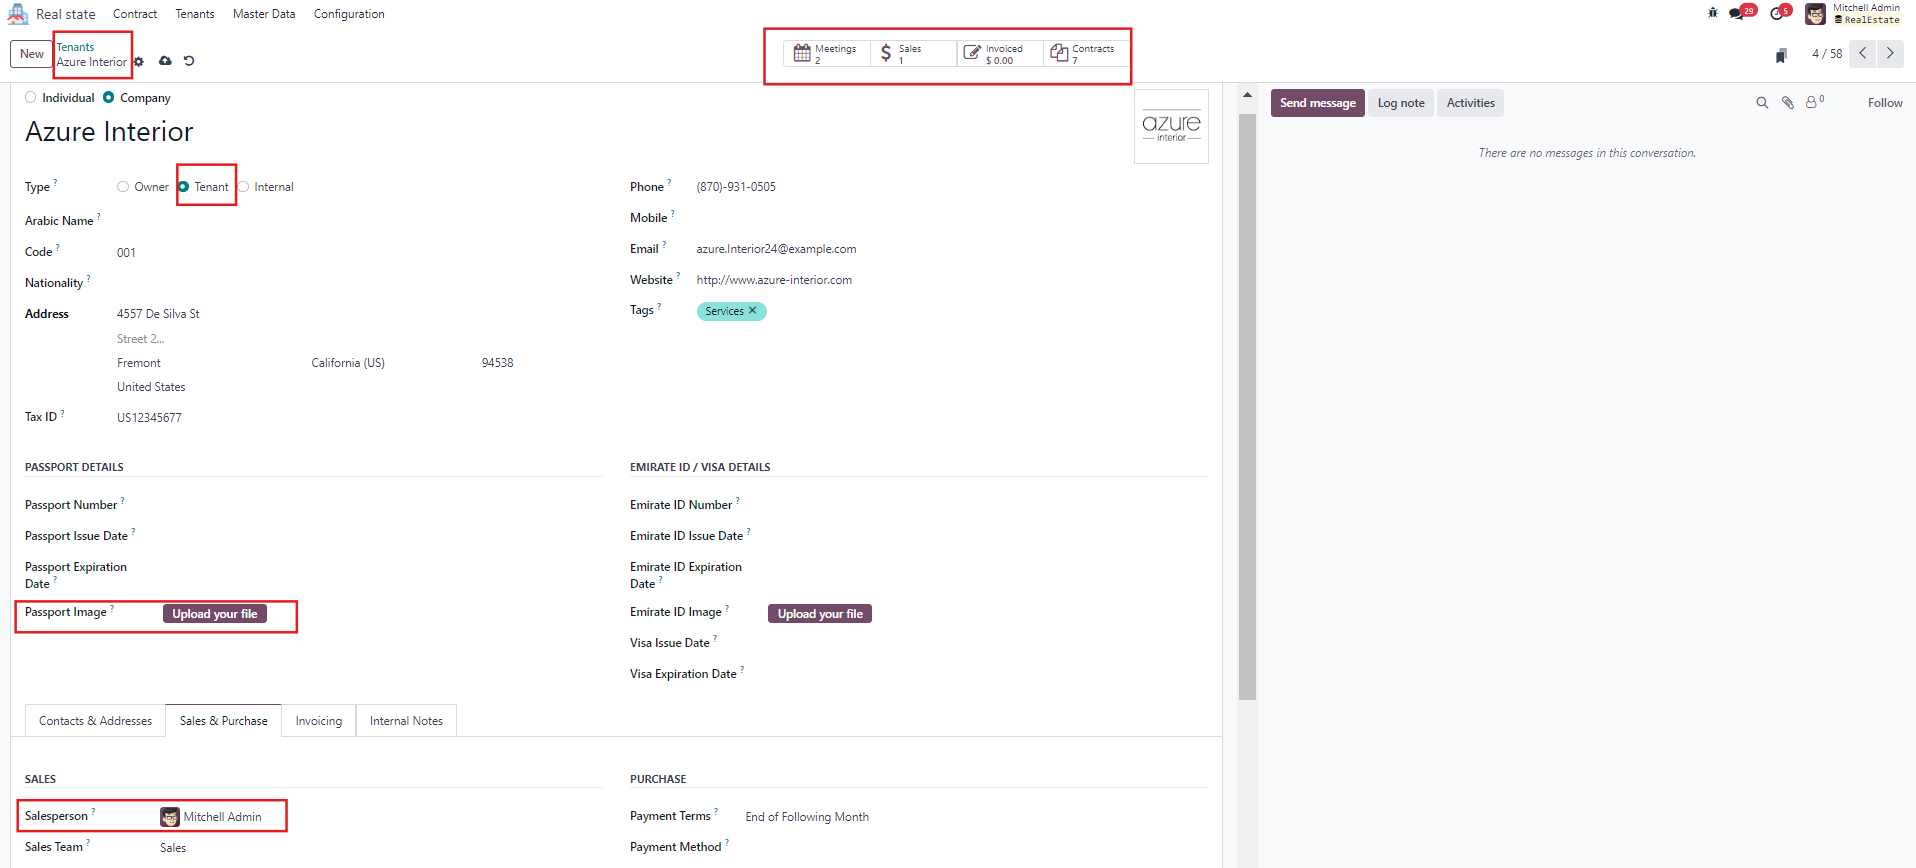Click the bookmark icon near pager
The height and width of the screenshot is (868, 1916).
click(x=1781, y=55)
